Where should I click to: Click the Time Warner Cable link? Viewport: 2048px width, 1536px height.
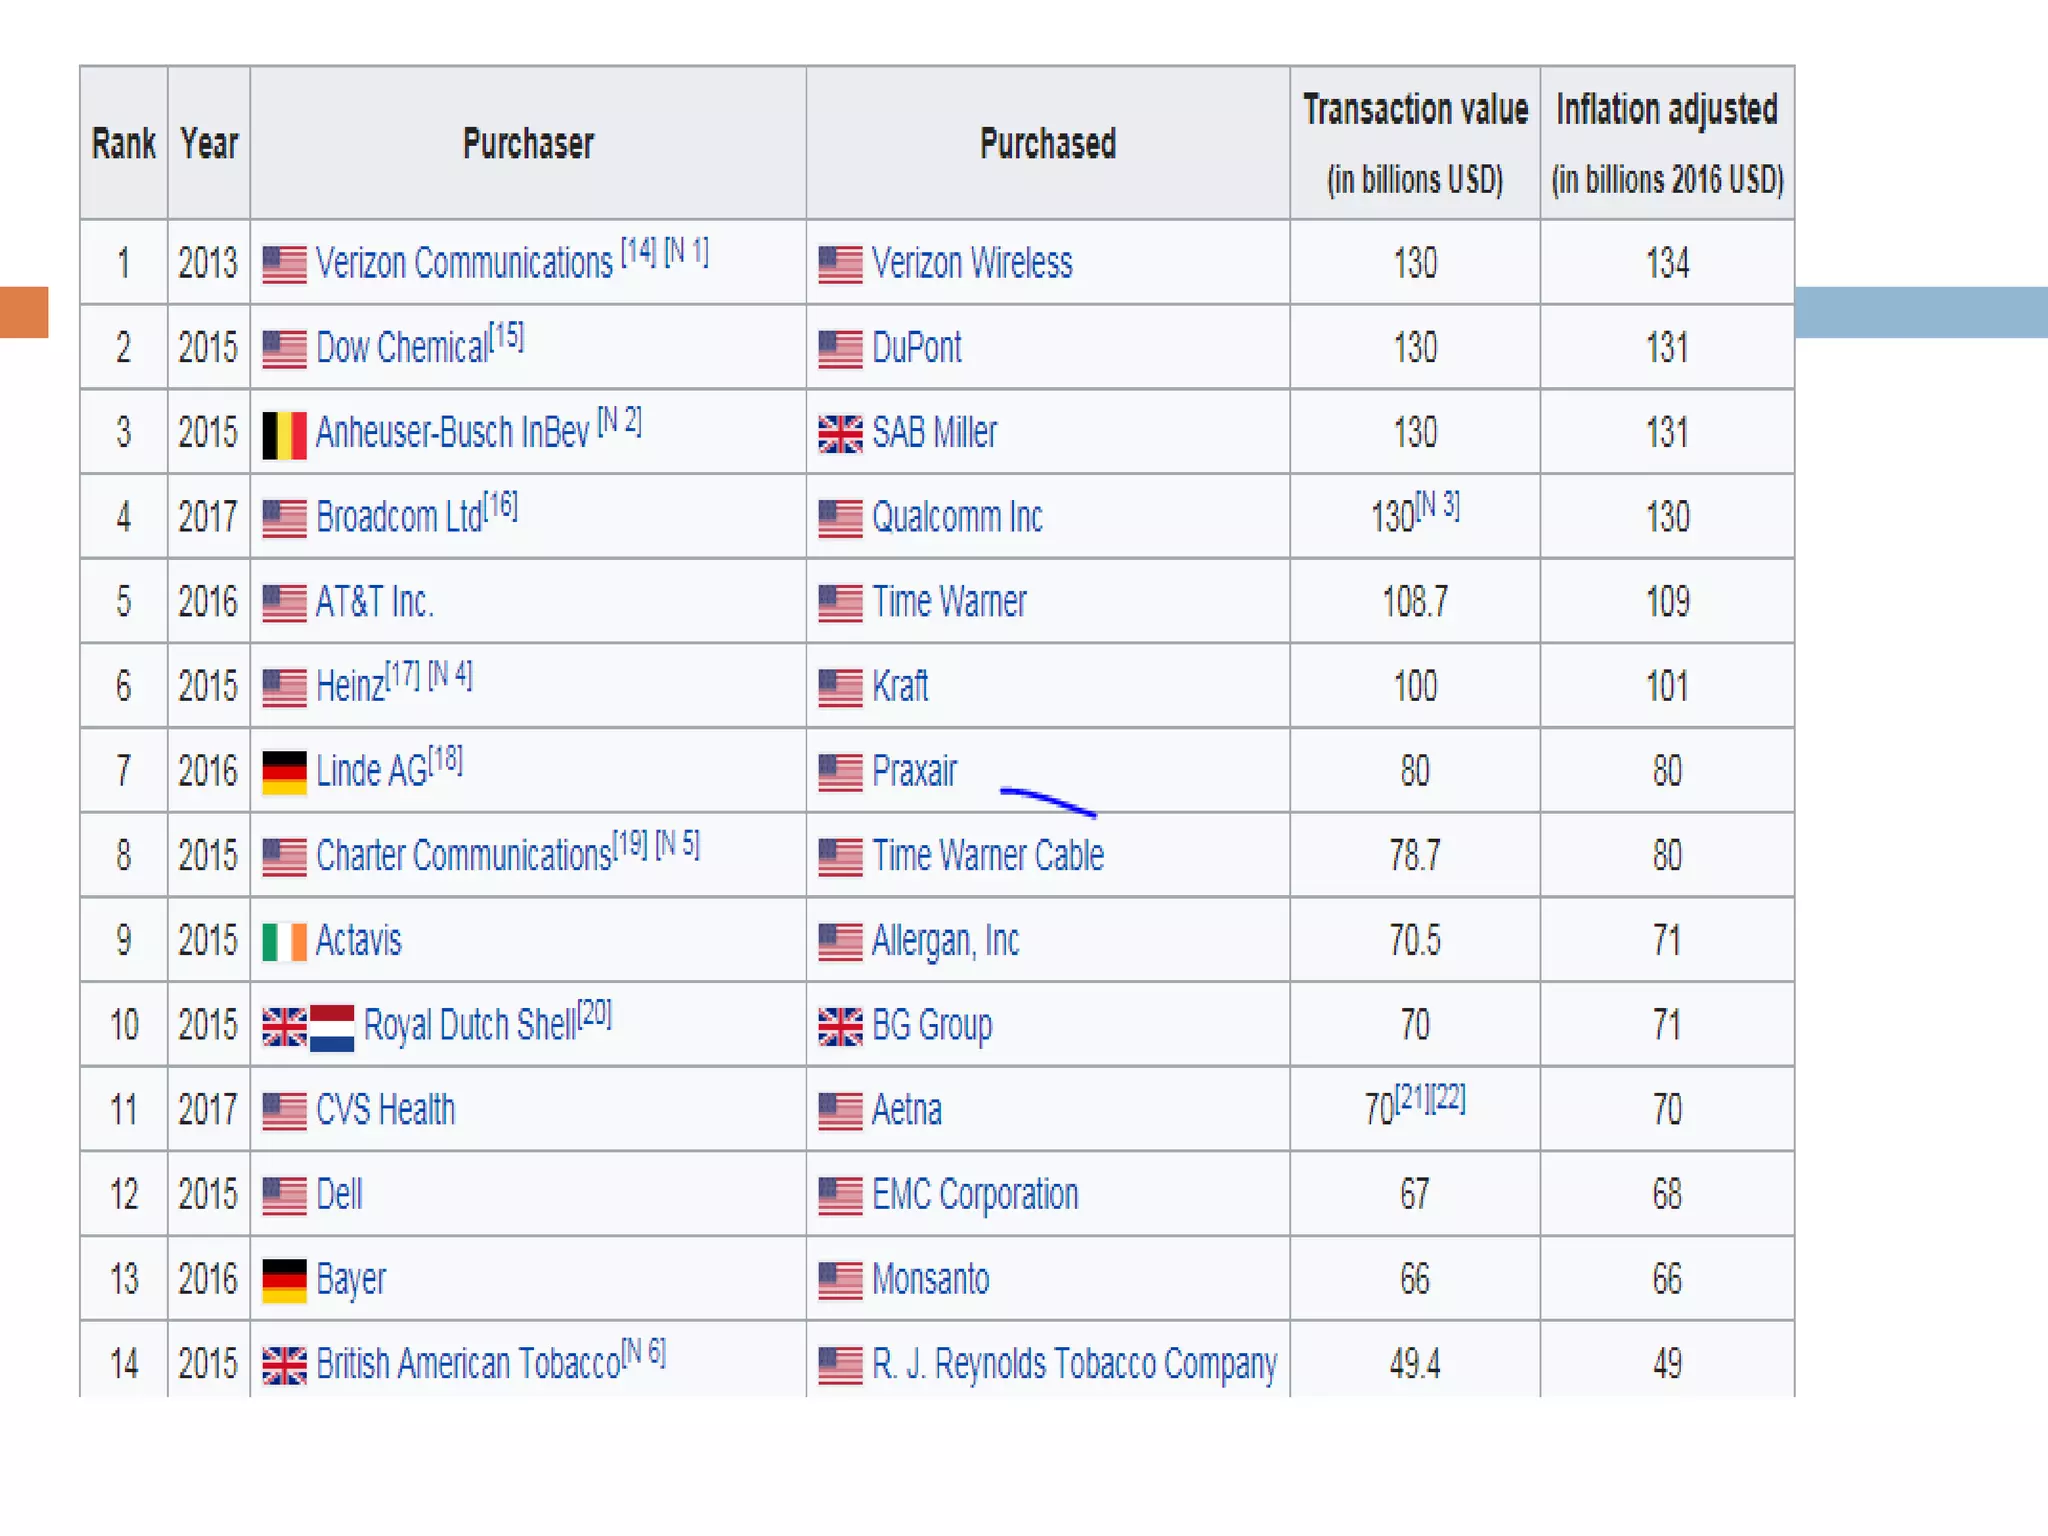pyautogui.click(x=988, y=856)
